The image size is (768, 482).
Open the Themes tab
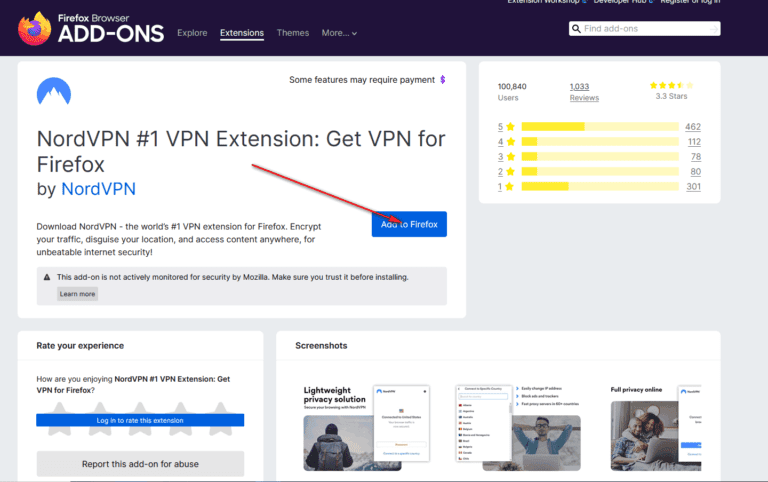point(293,33)
